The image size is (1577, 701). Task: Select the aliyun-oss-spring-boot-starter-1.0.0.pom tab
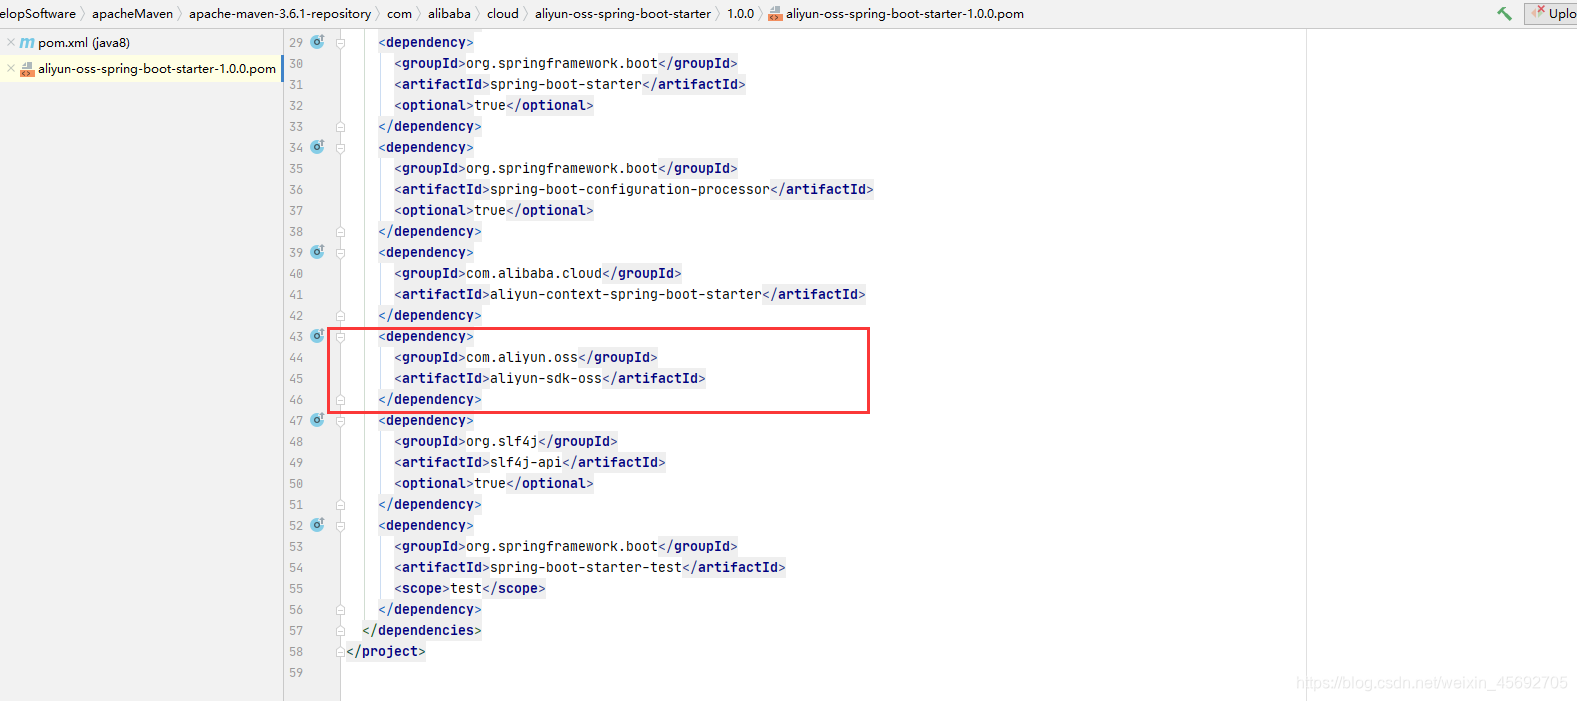click(157, 69)
